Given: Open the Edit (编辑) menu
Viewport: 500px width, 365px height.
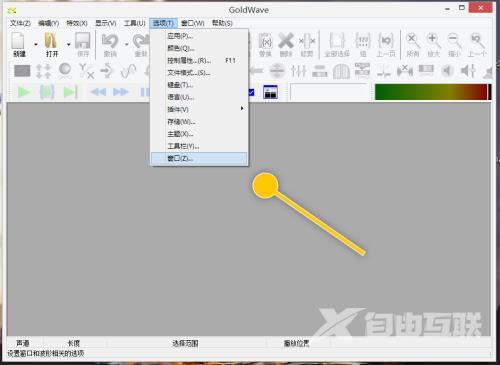Looking at the screenshot, I should click(49, 23).
